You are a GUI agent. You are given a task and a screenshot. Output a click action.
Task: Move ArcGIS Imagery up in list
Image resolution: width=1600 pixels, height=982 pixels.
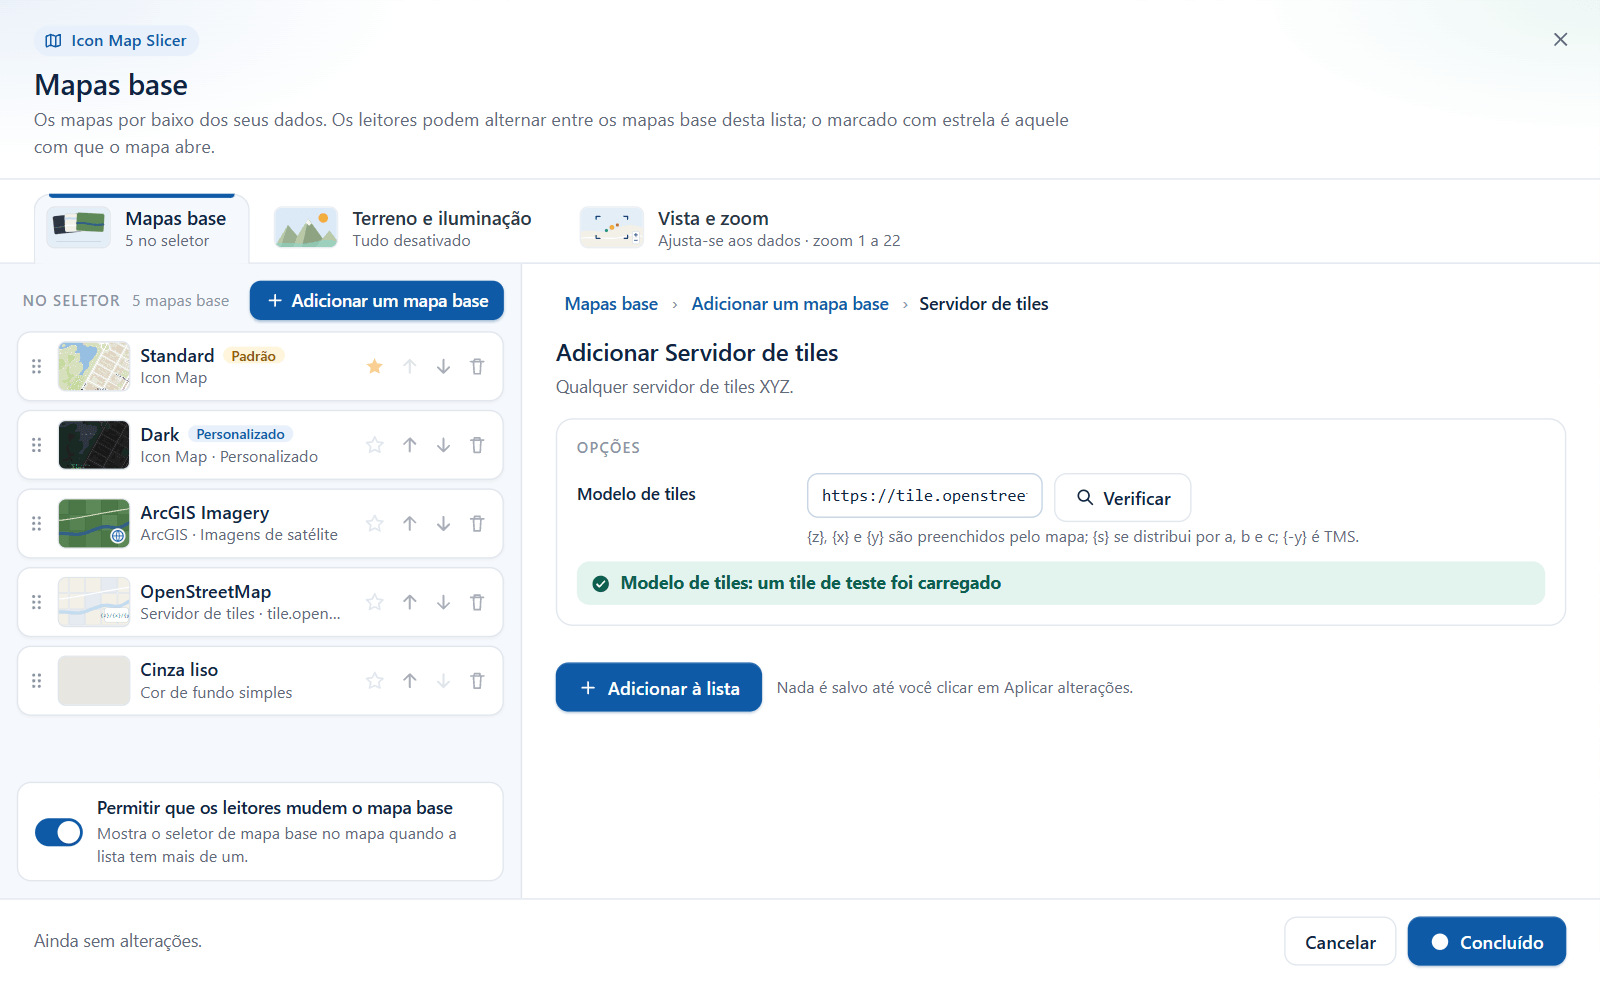click(410, 523)
